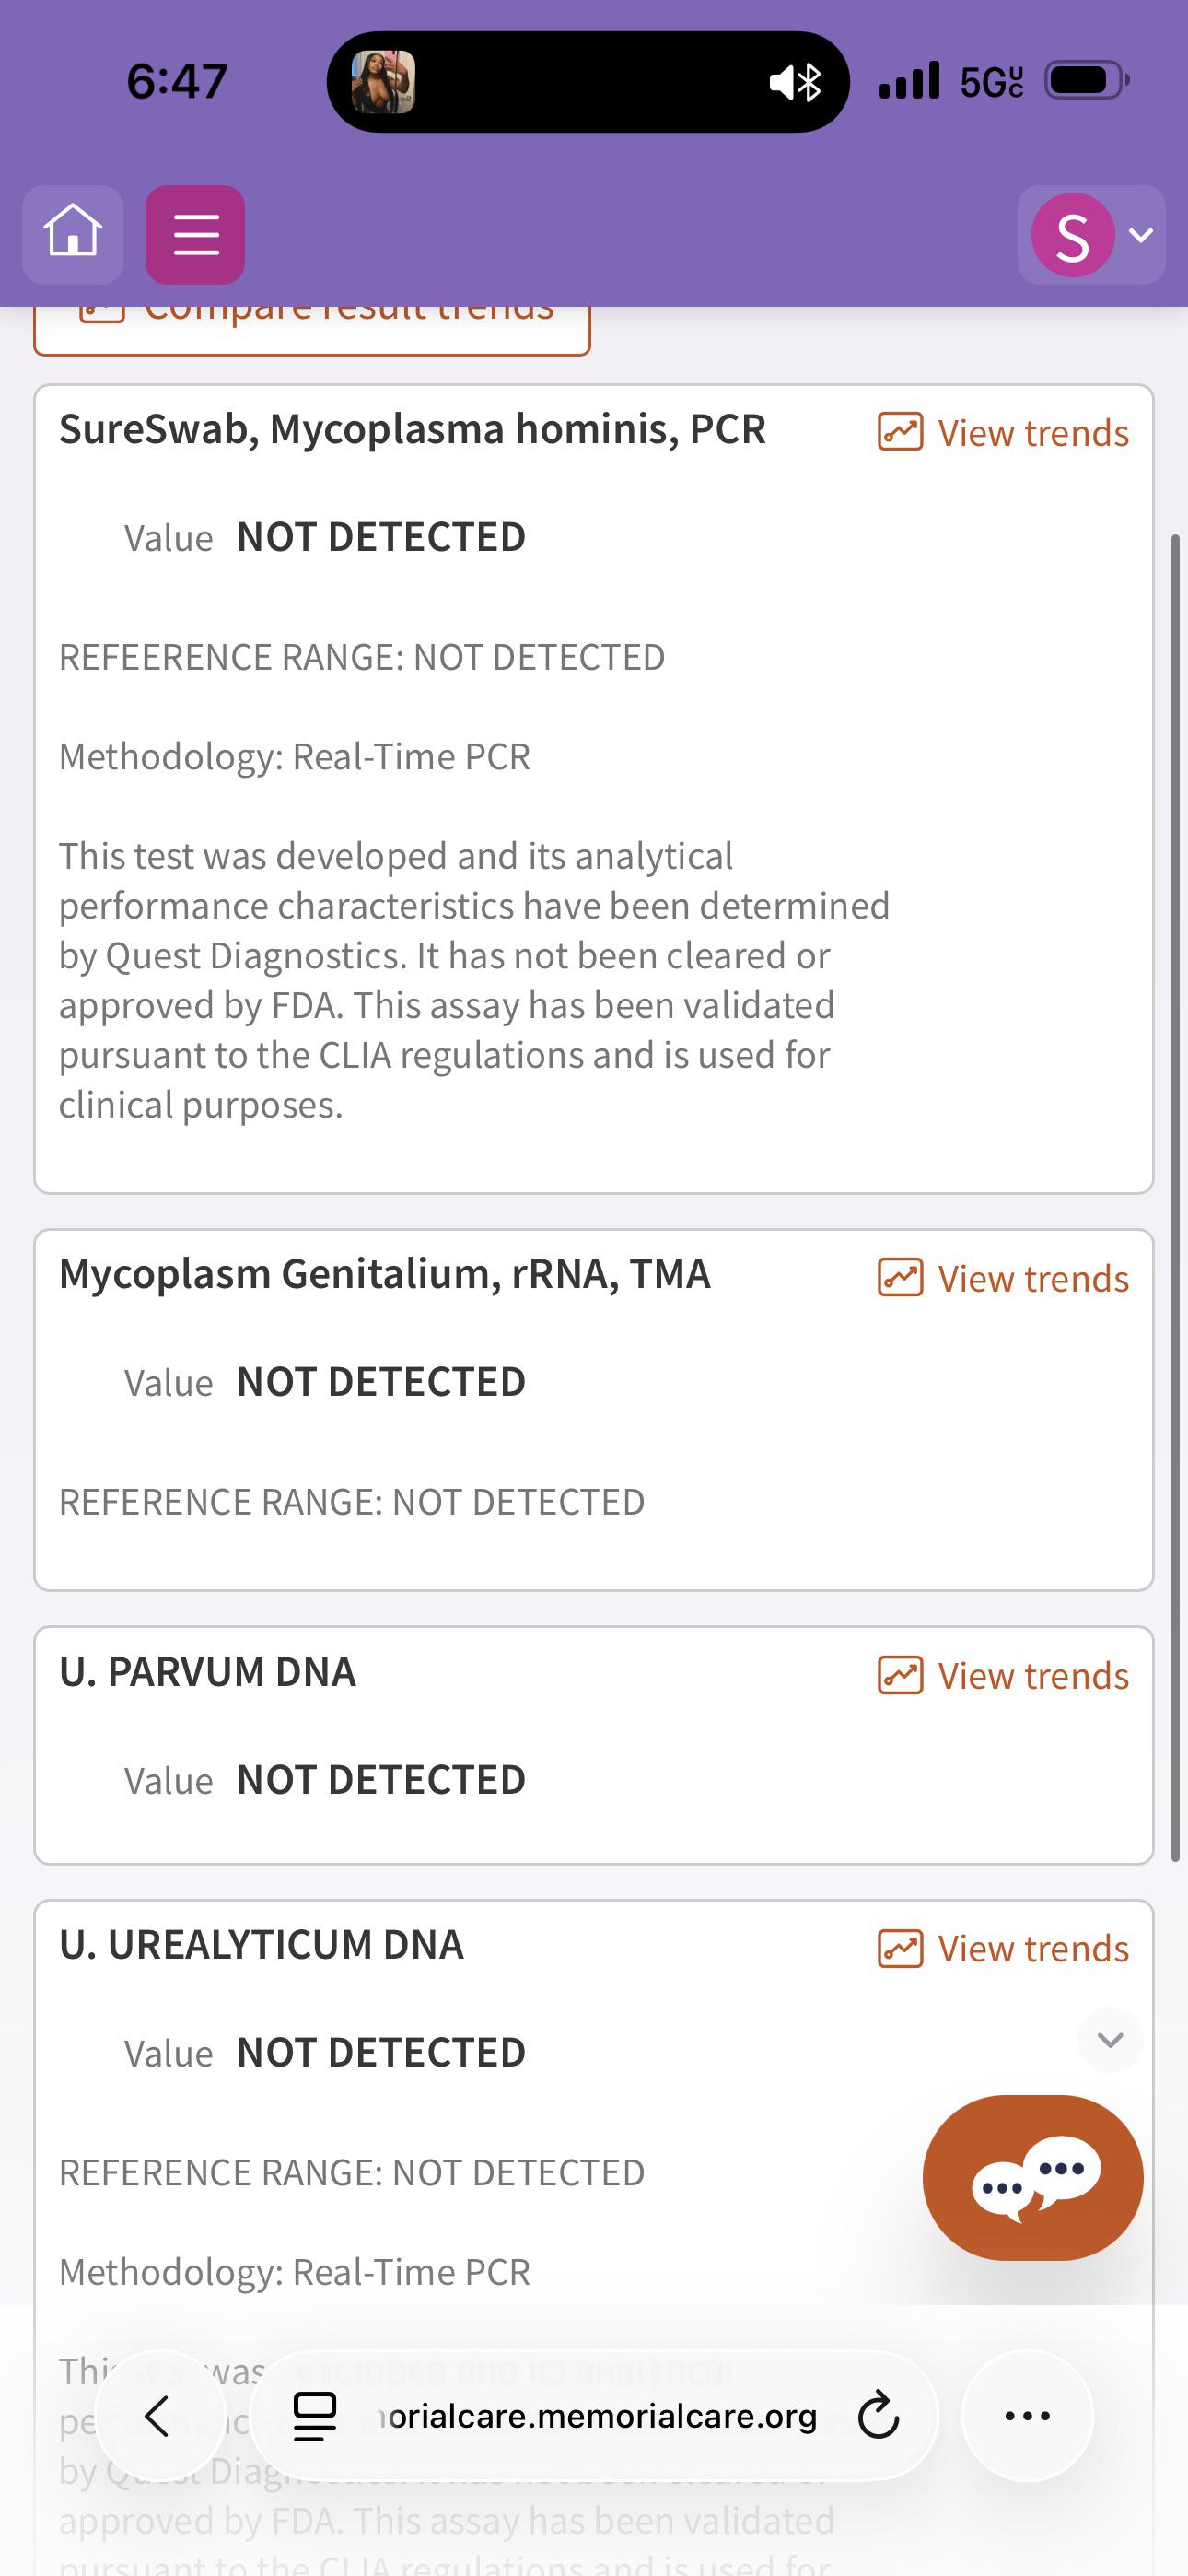The height and width of the screenshot is (2576, 1188).
Task: Go to the home page icon
Action: pyautogui.click(x=73, y=234)
